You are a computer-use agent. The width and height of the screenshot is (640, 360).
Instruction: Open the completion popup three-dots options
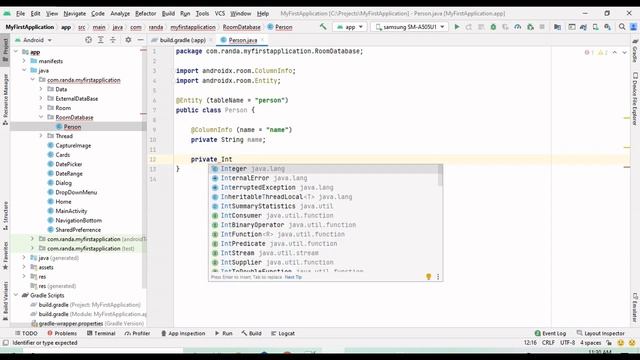tap(438, 277)
